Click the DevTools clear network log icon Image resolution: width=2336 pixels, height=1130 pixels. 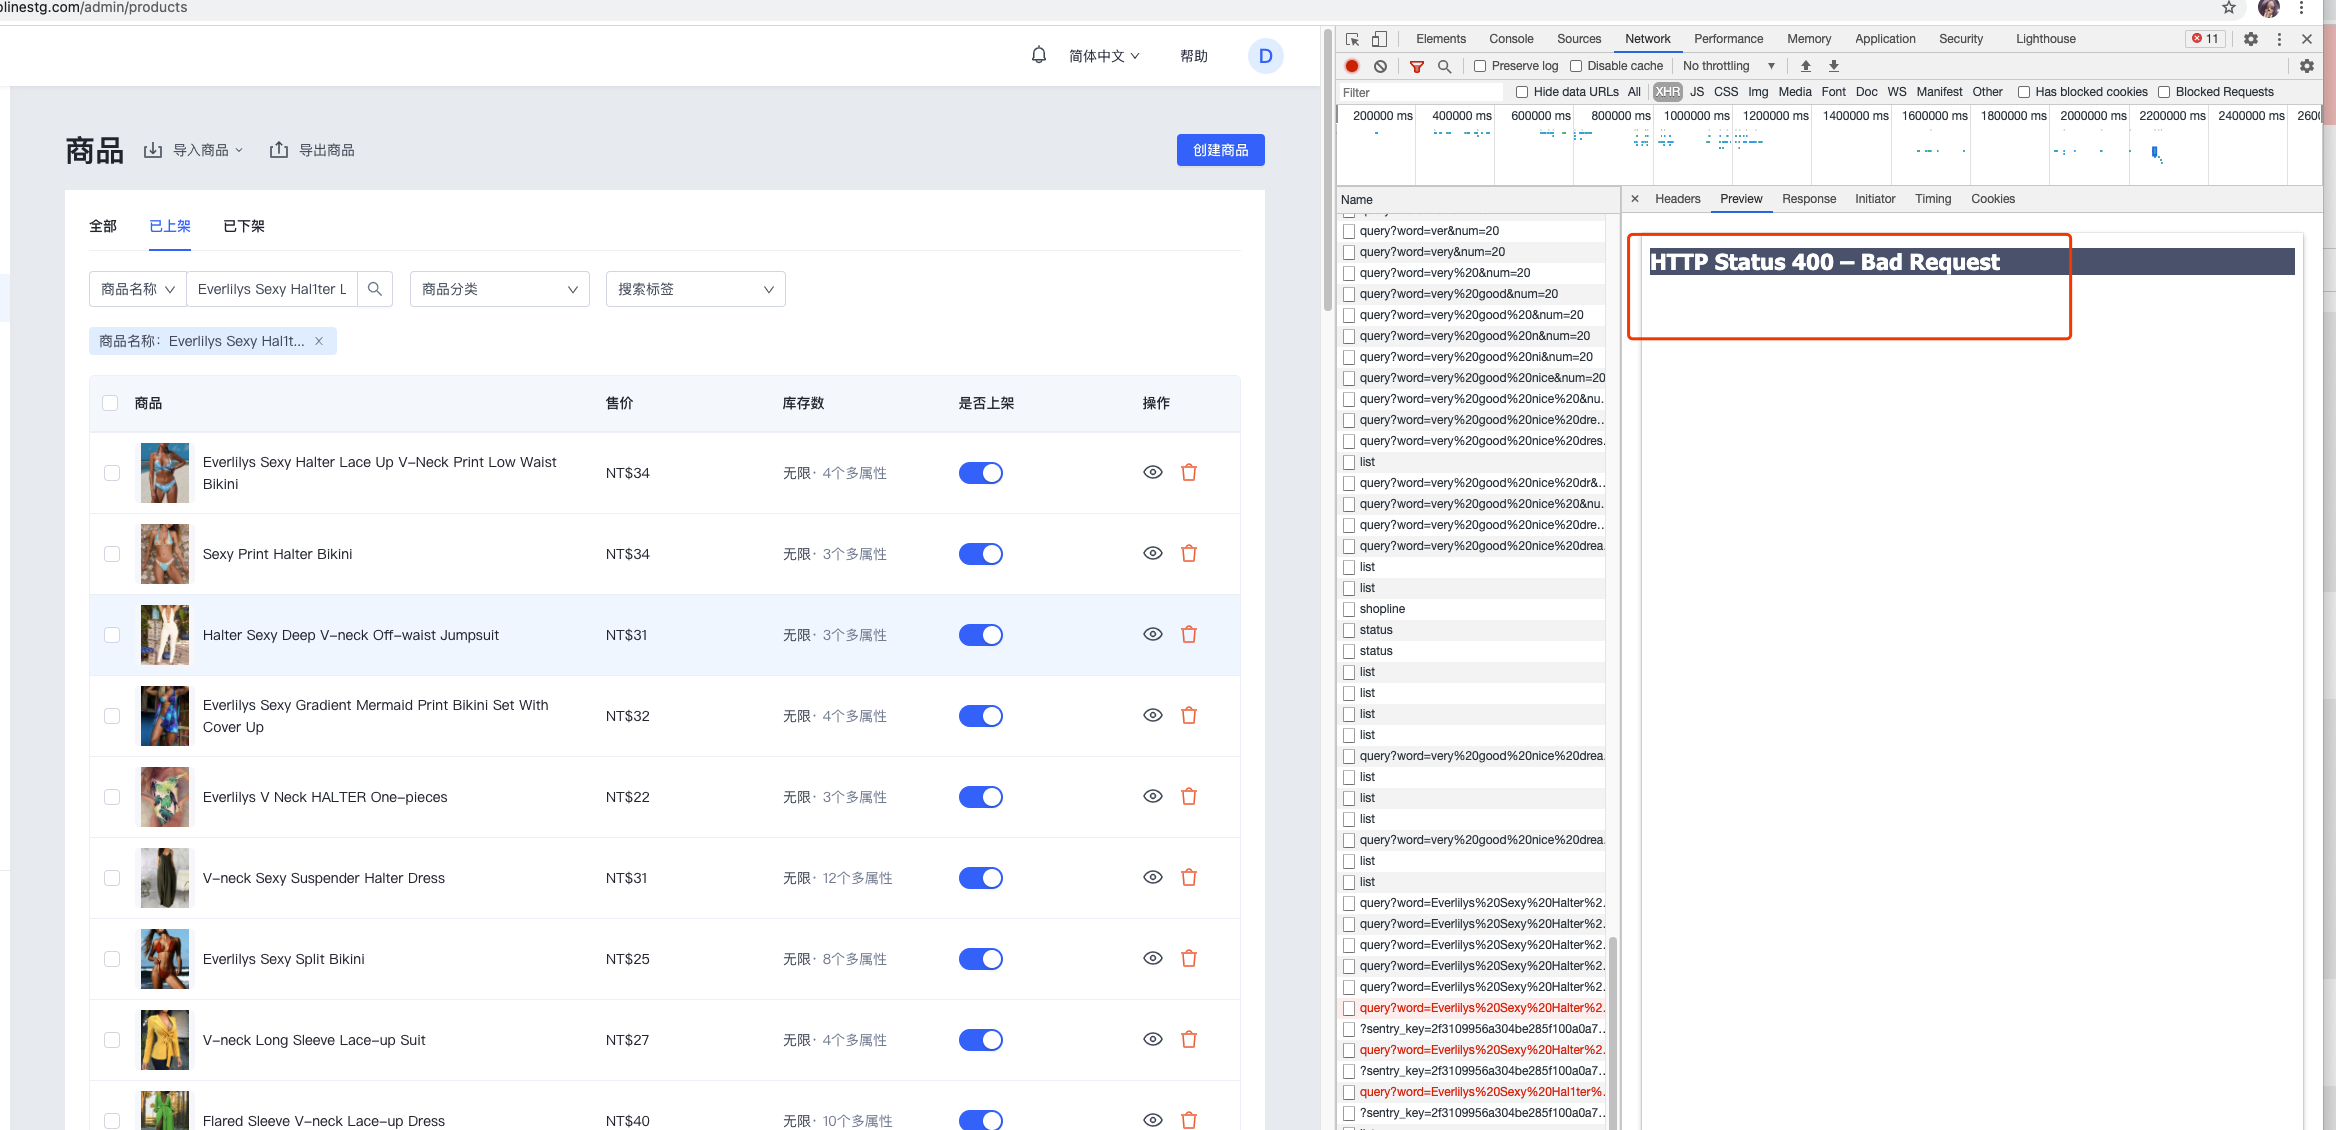[x=1380, y=66]
